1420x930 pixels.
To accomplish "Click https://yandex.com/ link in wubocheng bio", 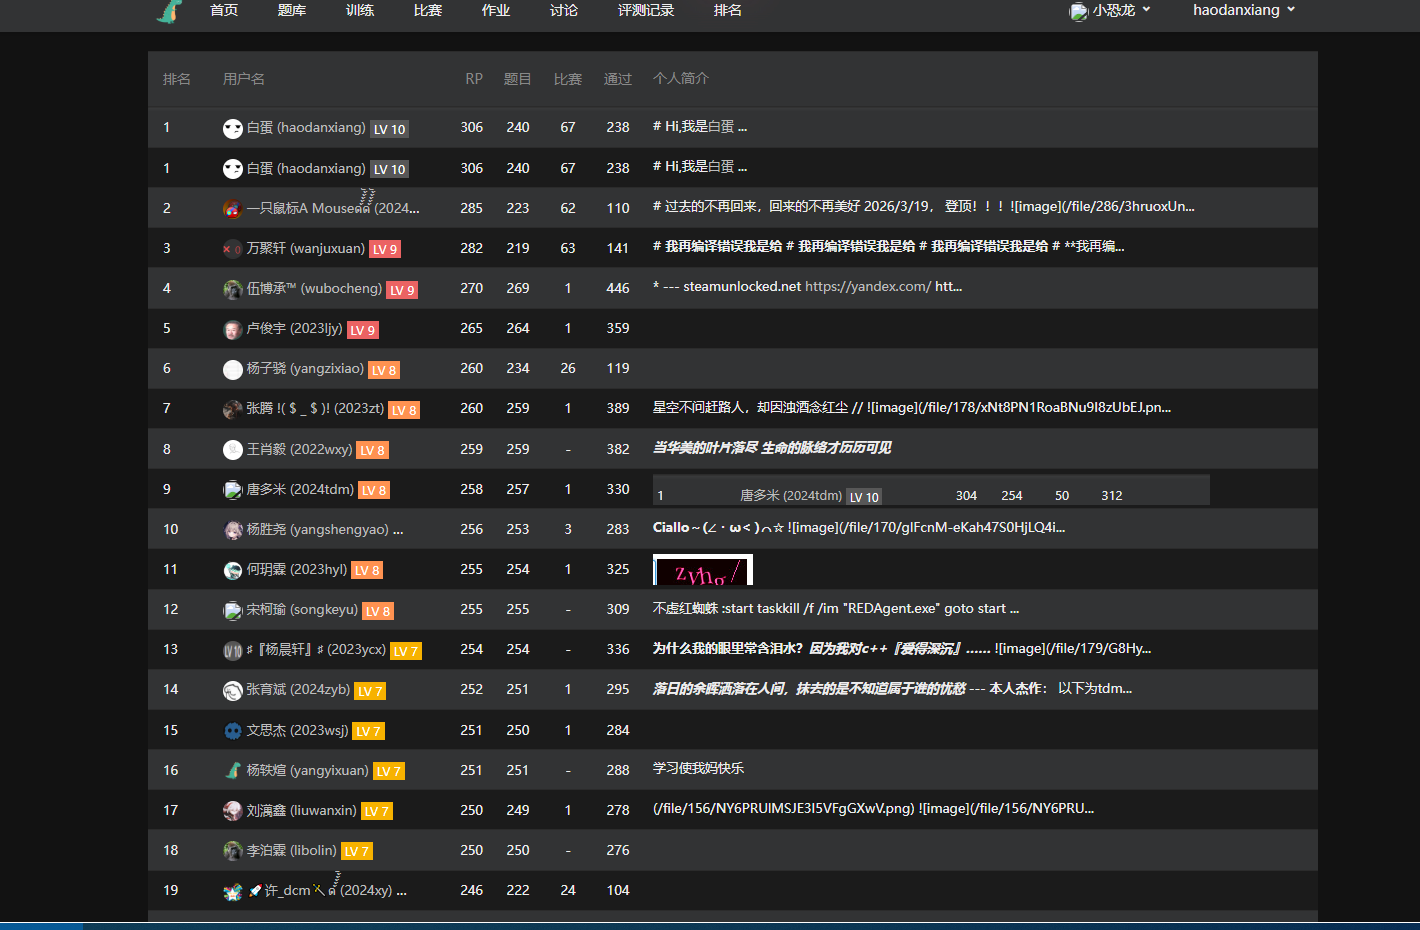I will (x=868, y=286).
